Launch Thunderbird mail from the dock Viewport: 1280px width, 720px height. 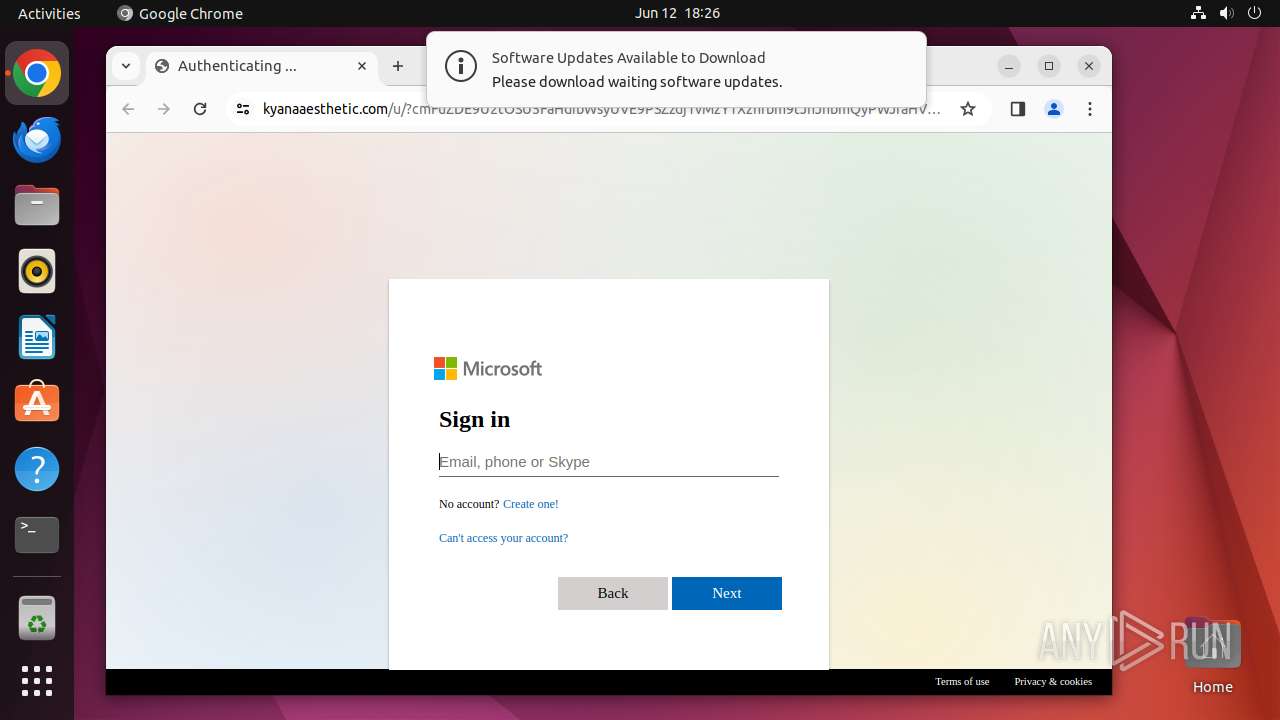[37, 139]
